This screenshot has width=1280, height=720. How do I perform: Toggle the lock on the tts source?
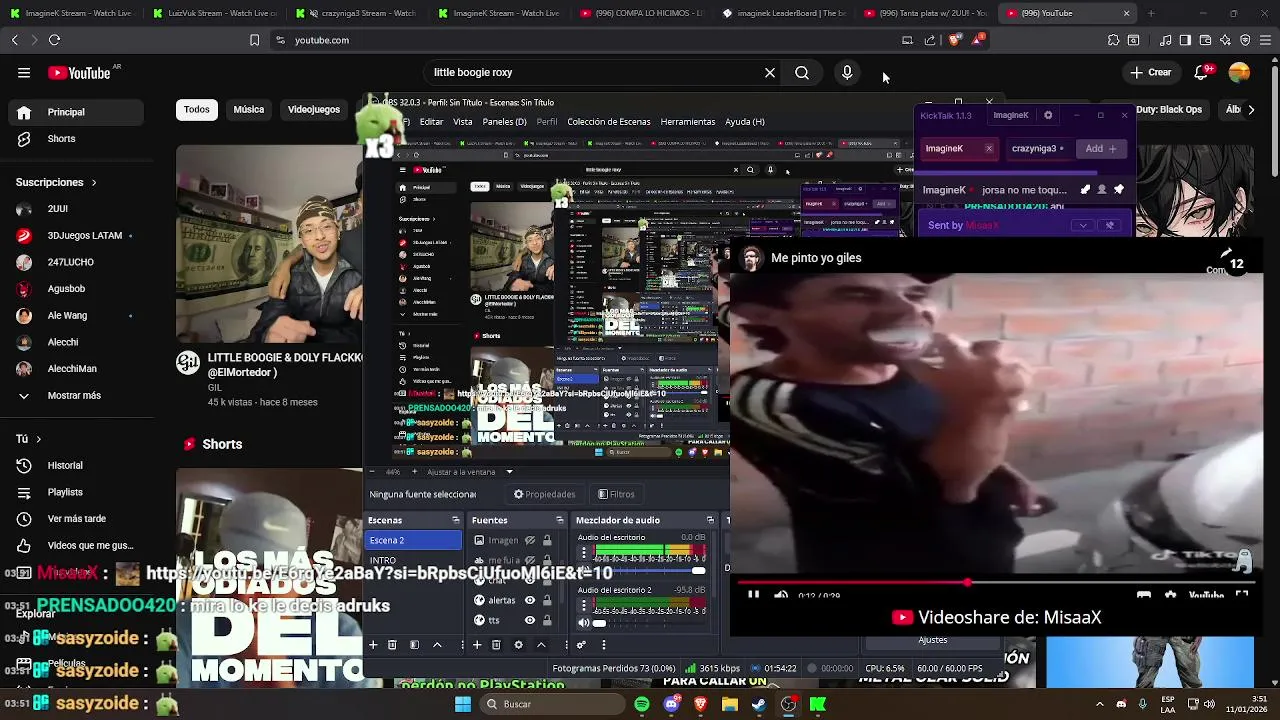pos(546,620)
